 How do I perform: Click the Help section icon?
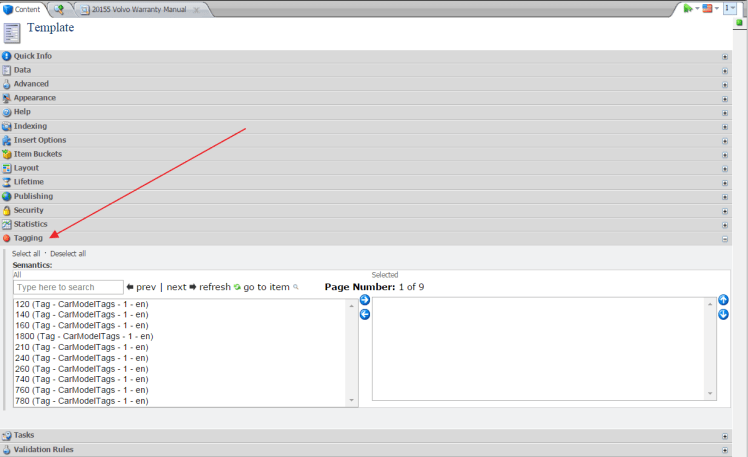(x=6, y=112)
